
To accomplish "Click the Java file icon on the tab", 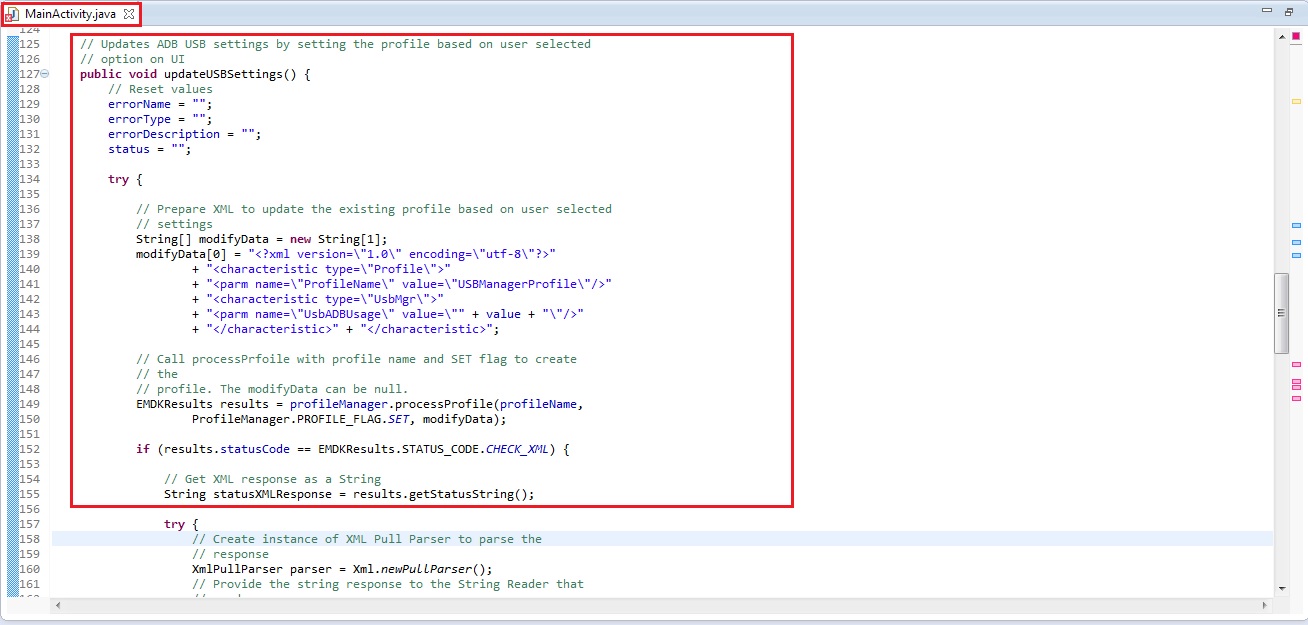I will tap(13, 14).
